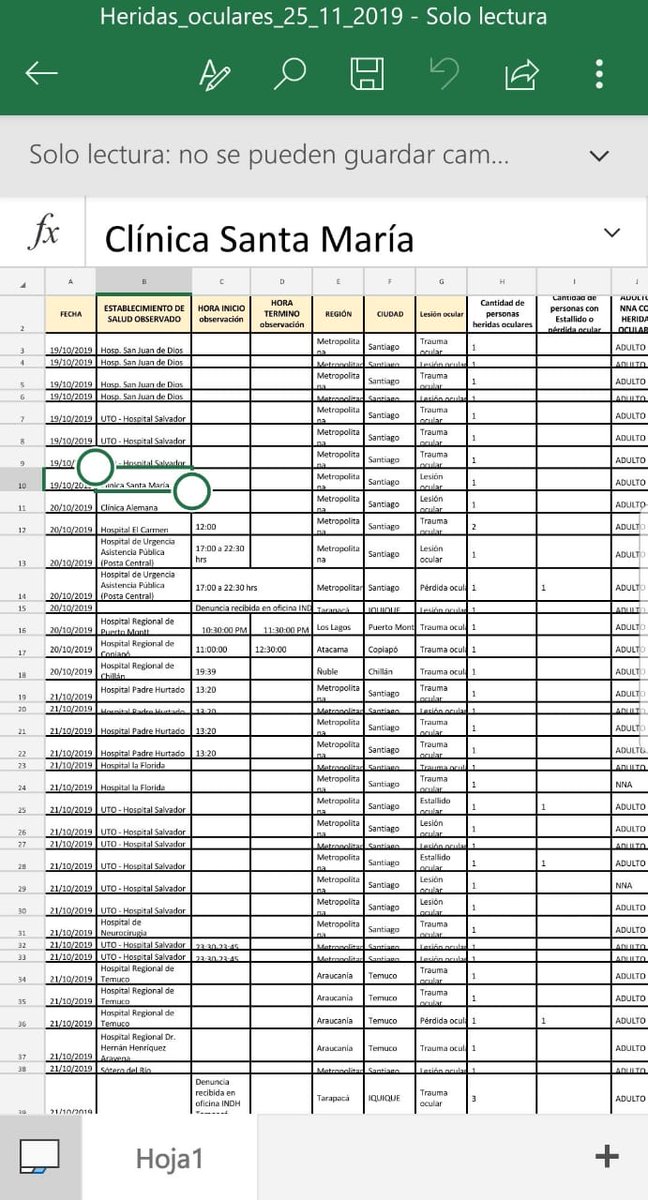The height and width of the screenshot is (1200, 648).
Task: Tap the sheet view icon beside Hoja1
Action: (40, 1157)
